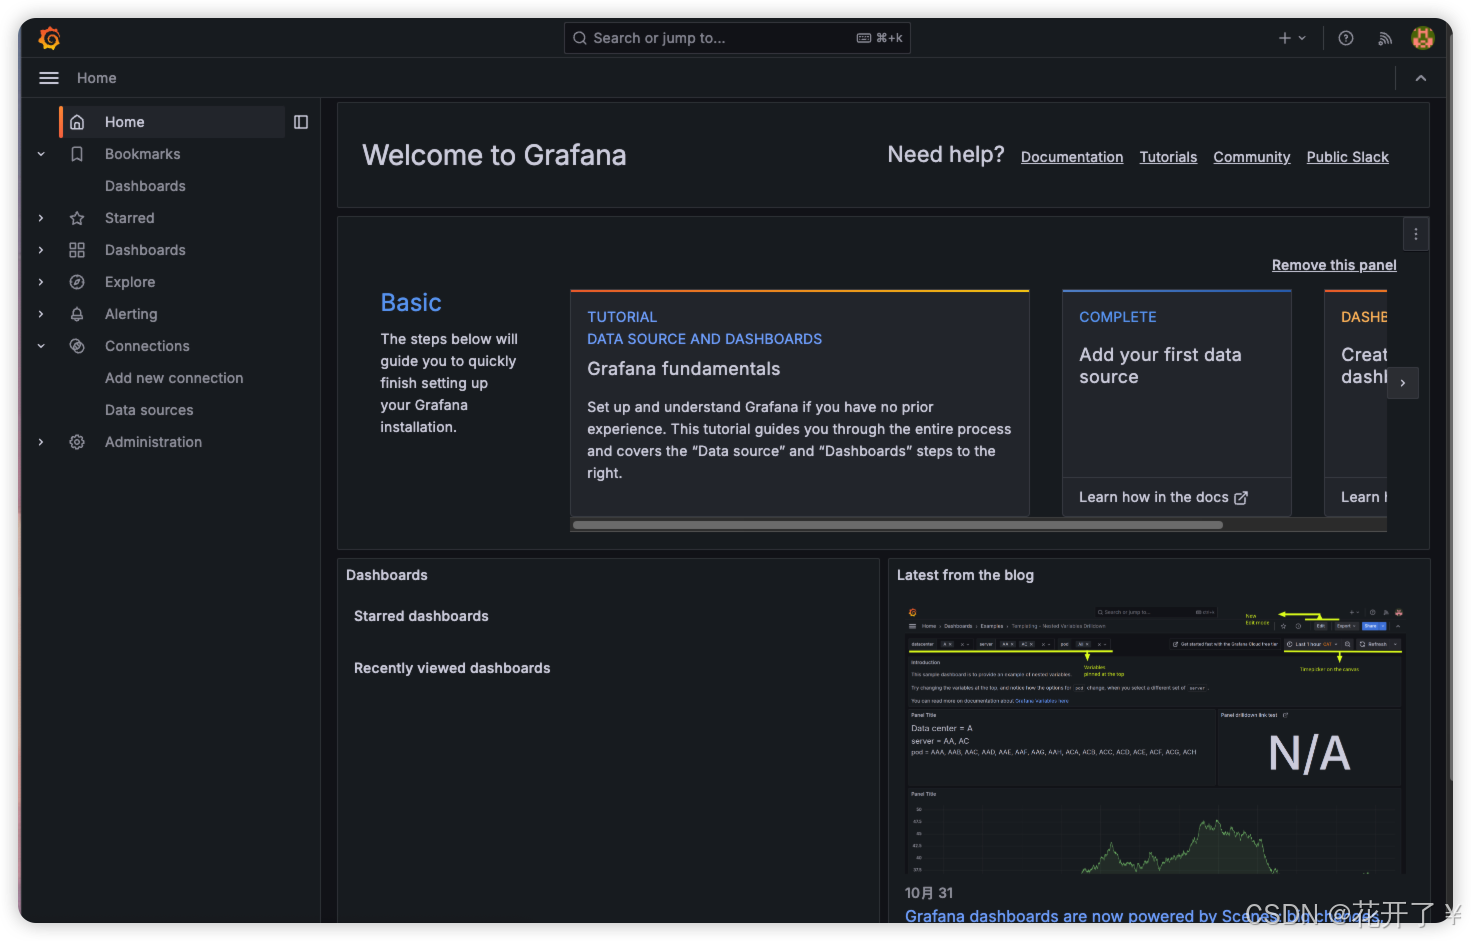Click the external link icon beside docs
The width and height of the screenshot is (1471, 941).
(1241, 498)
